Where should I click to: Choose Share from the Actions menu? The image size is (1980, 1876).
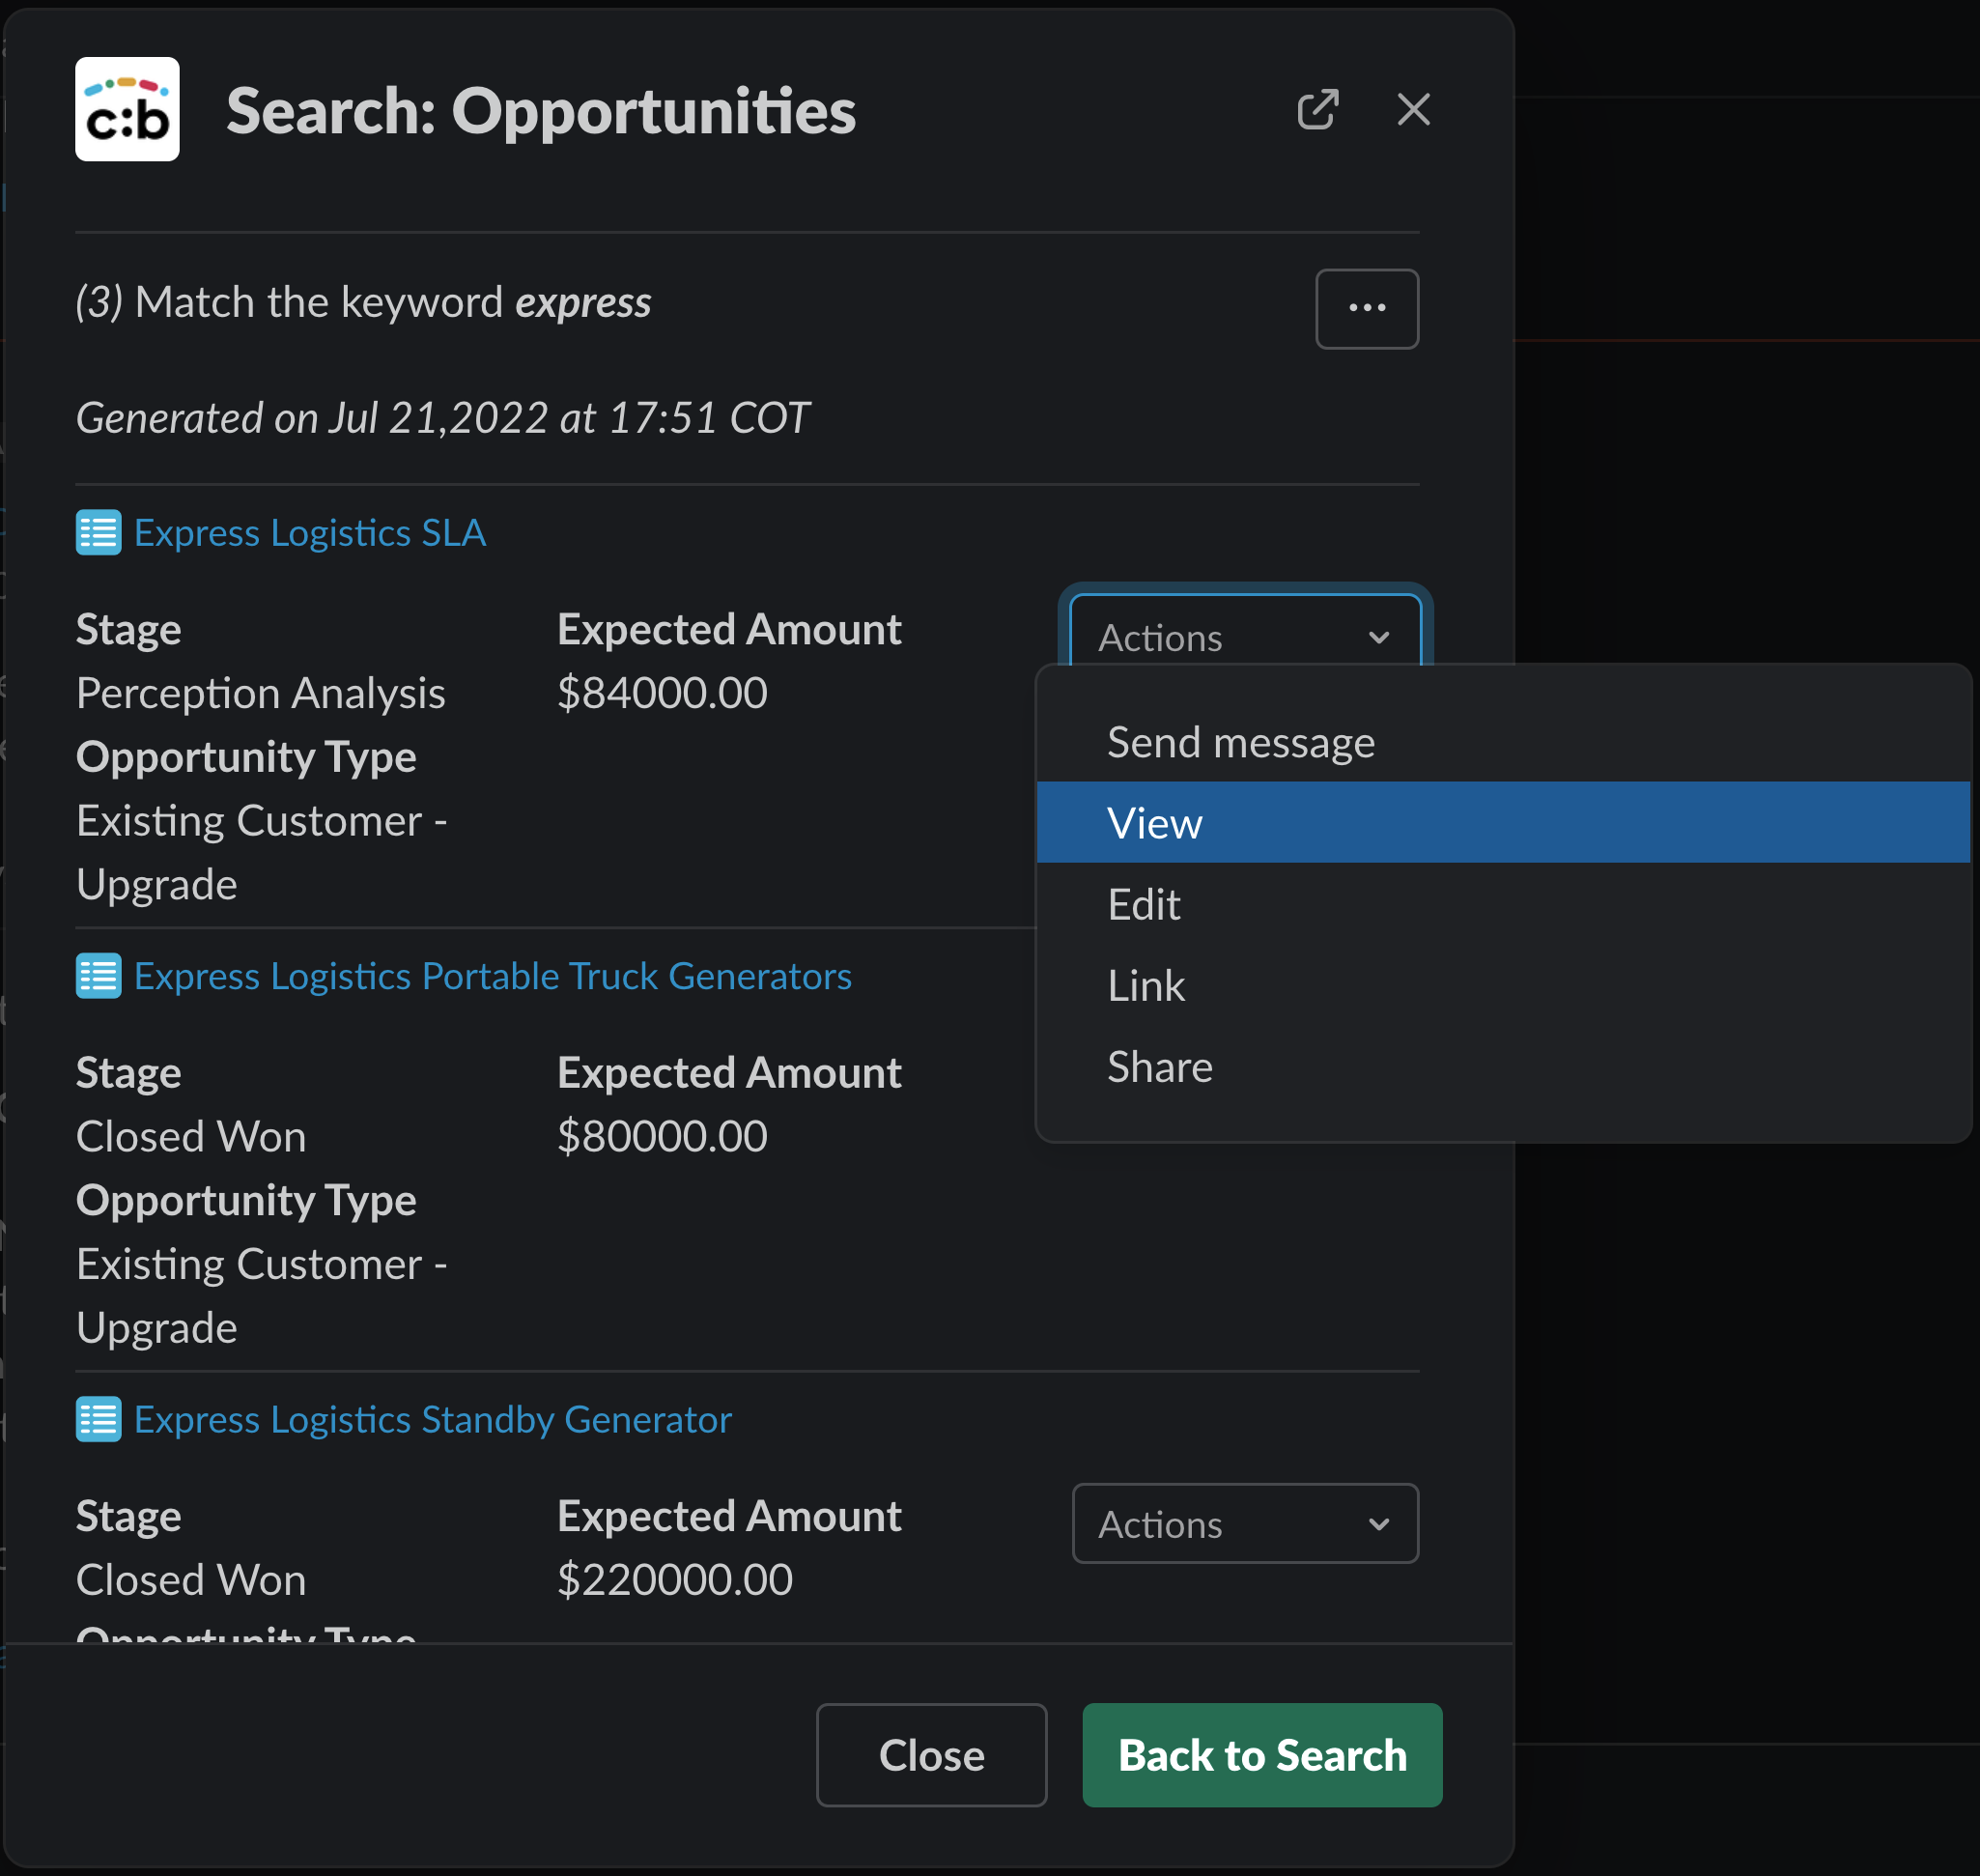pyautogui.click(x=1159, y=1066)
